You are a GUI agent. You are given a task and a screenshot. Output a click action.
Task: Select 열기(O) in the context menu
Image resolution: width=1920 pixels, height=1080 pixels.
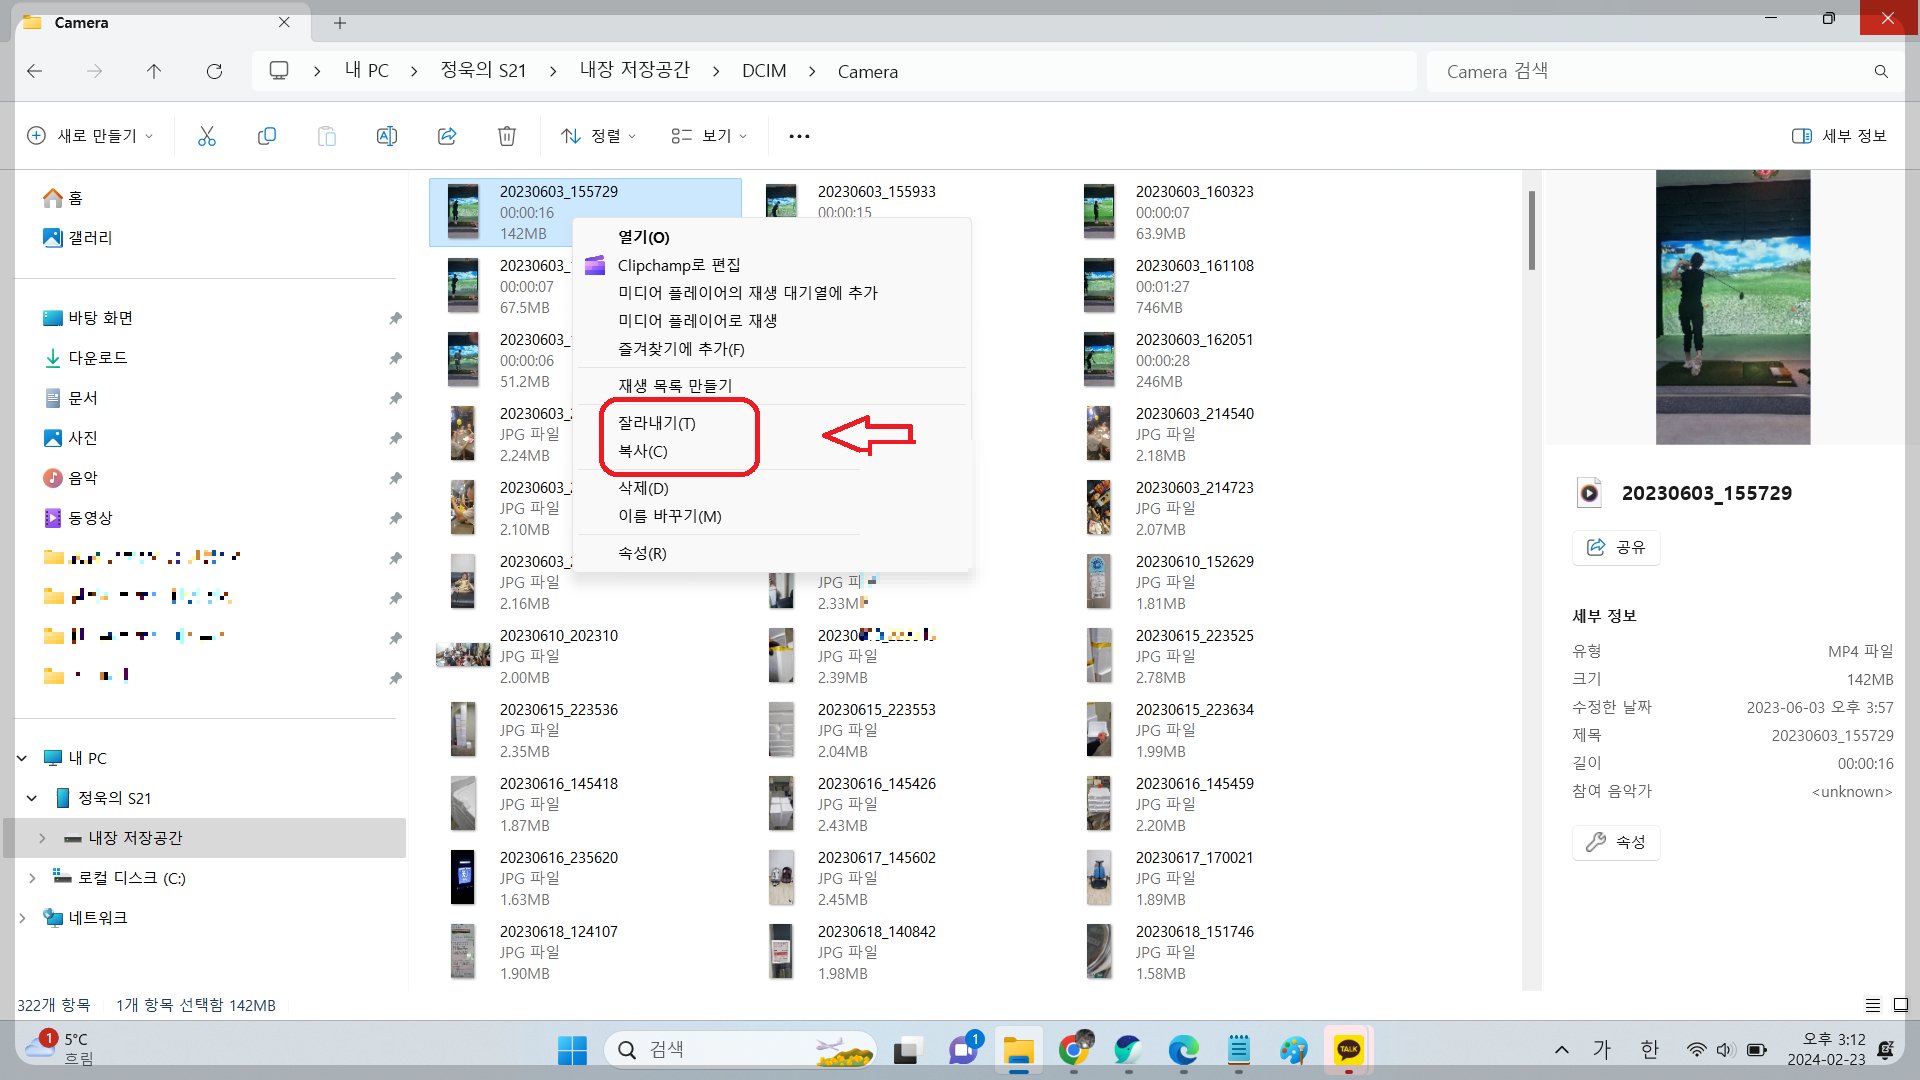pyautogui.click(x=646, y=237)
